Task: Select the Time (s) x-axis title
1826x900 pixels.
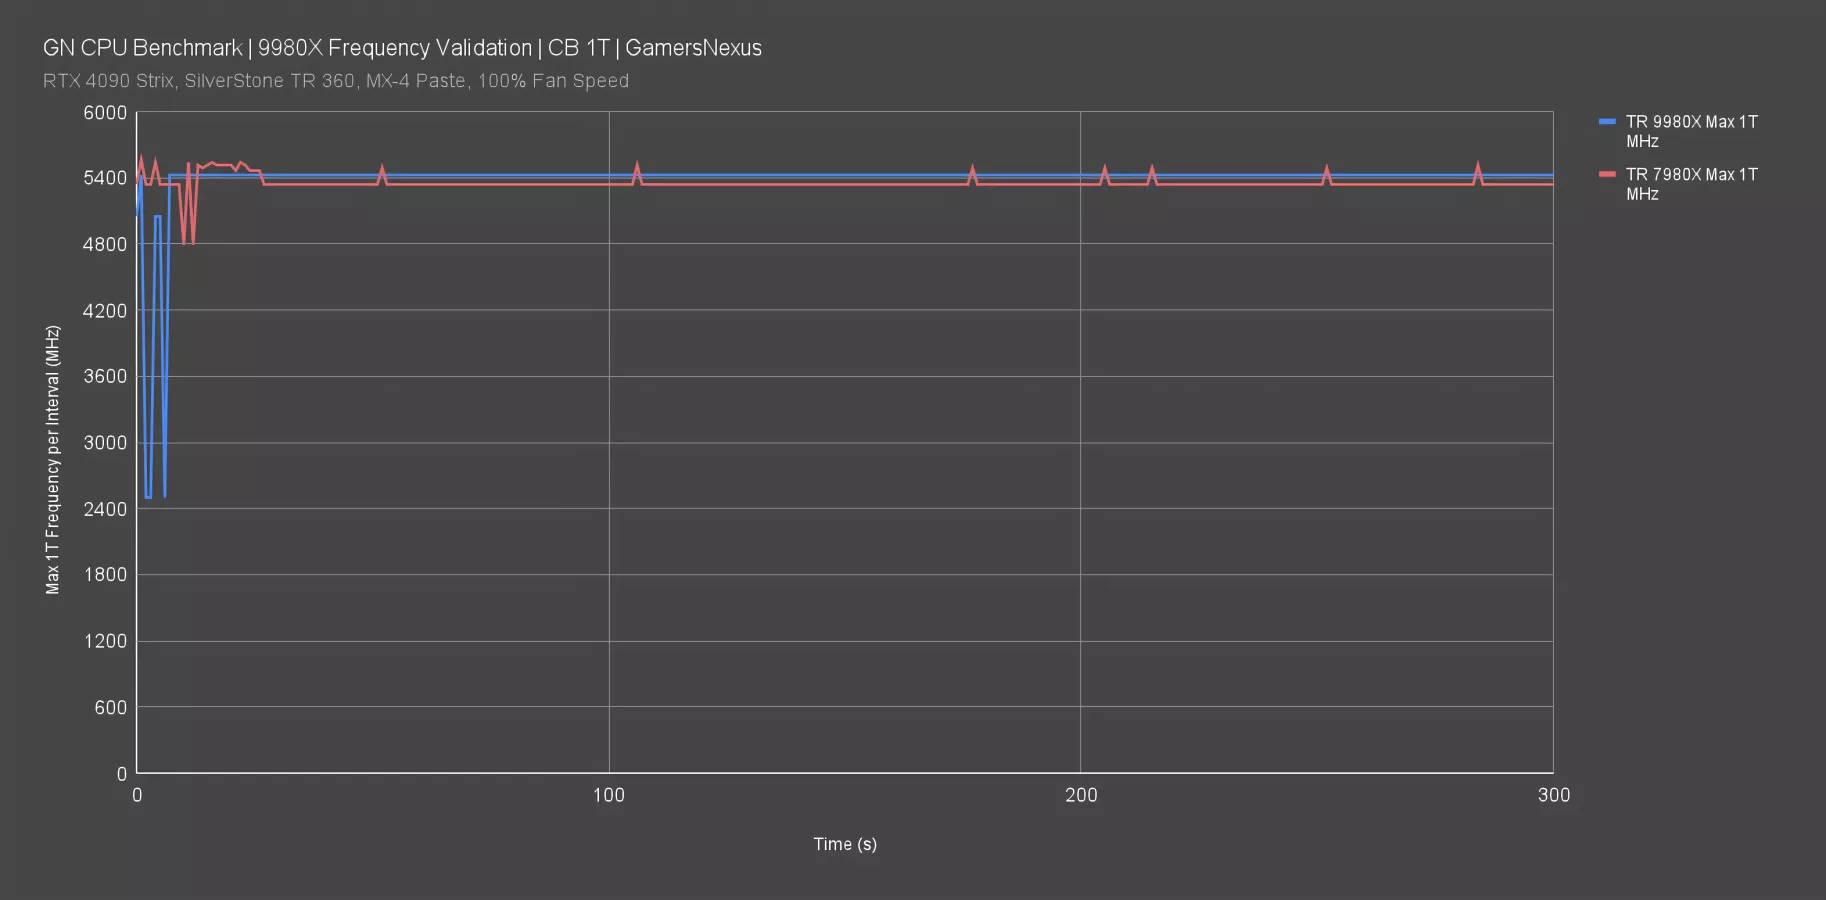Action: tap(845, 844)
